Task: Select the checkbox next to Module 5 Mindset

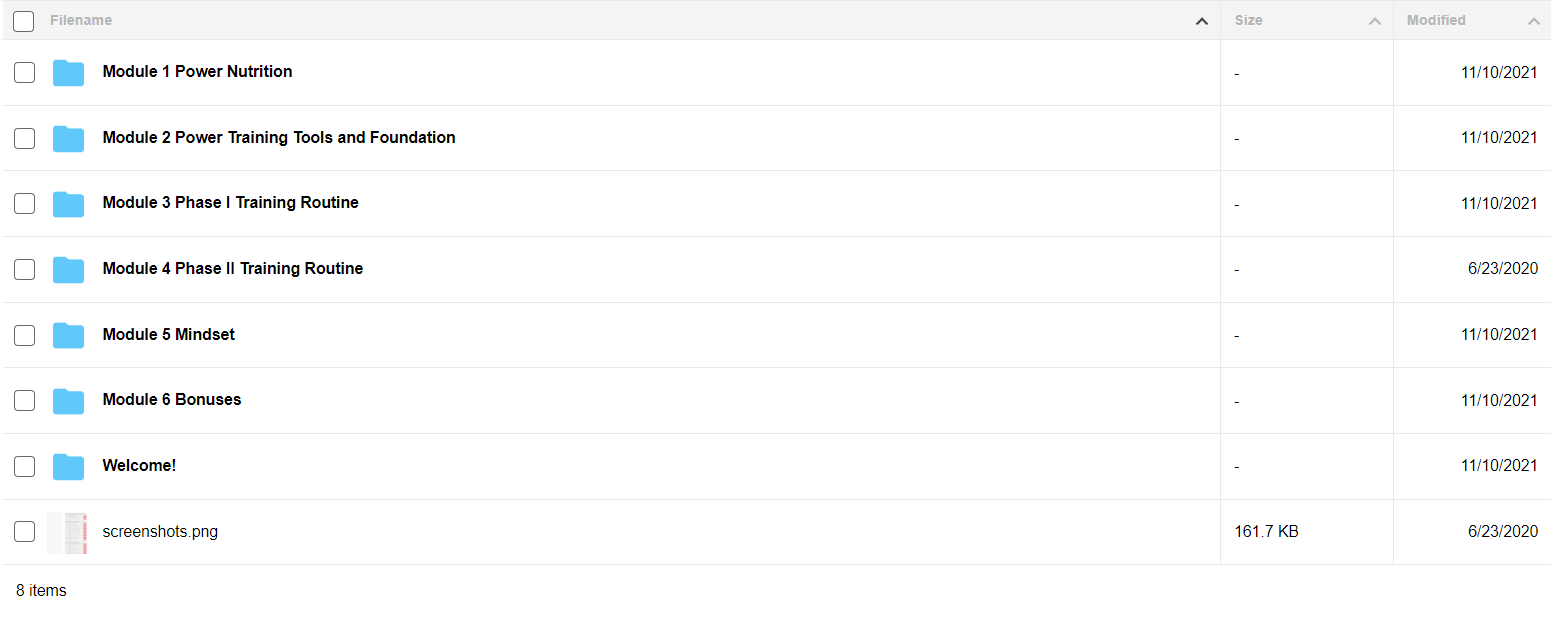Action: 24,335
